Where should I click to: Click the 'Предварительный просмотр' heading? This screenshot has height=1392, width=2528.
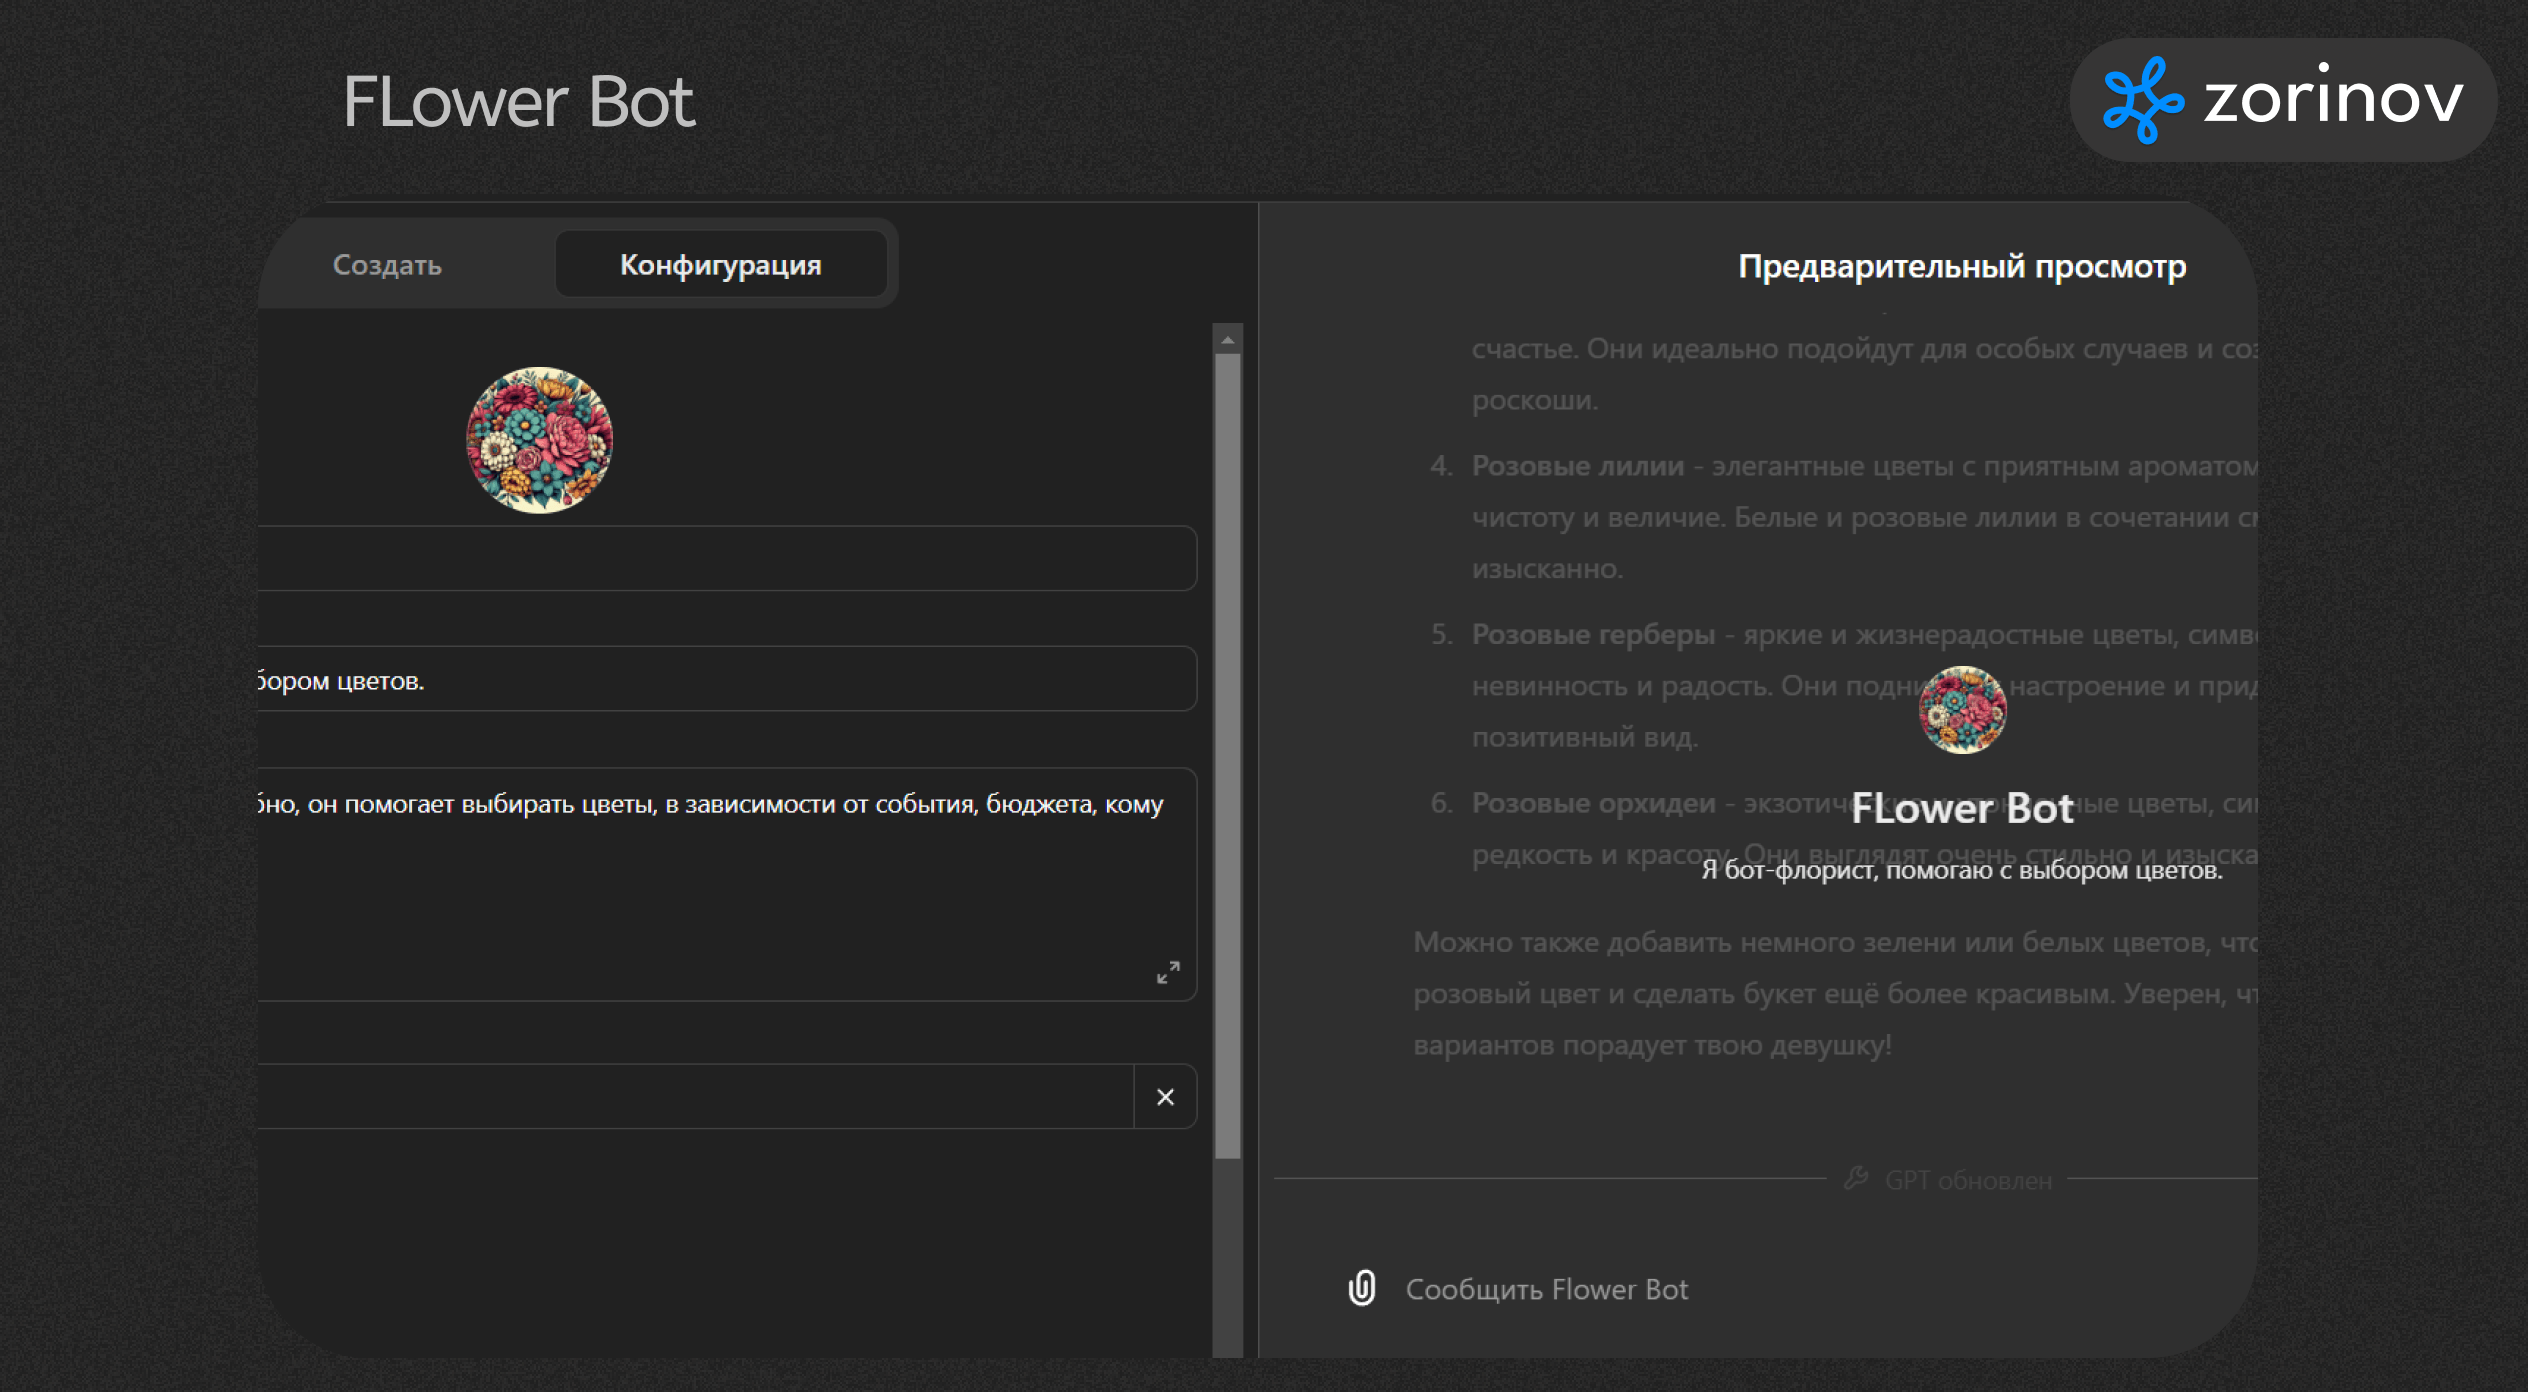[1961, 267]
